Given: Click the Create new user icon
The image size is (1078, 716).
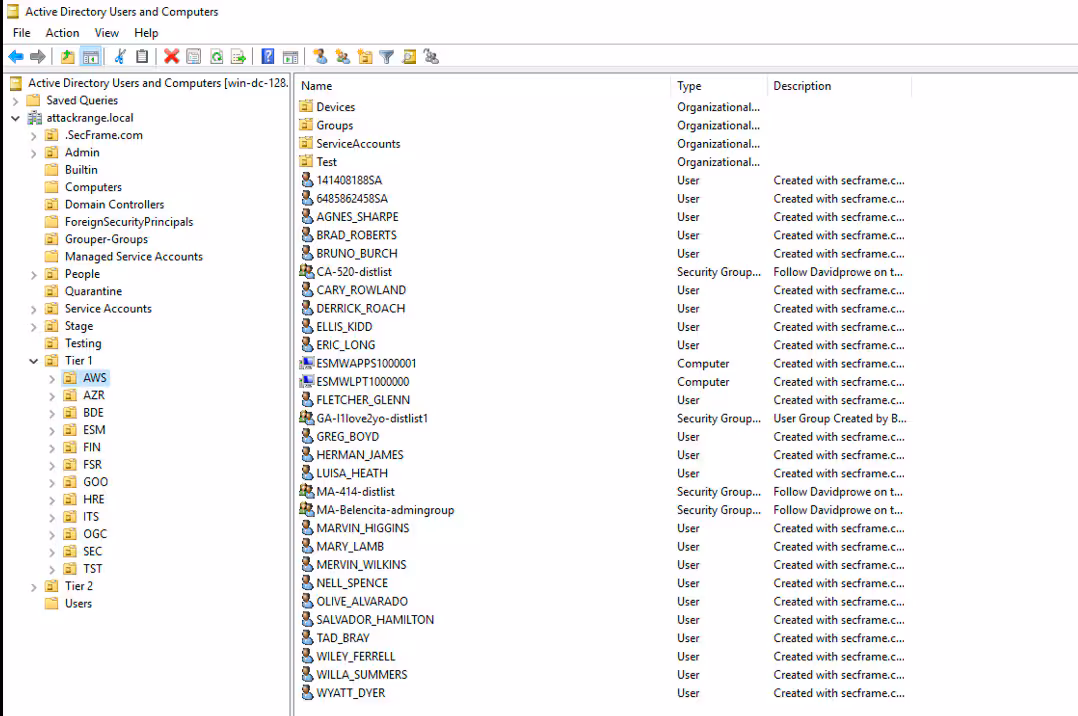Looking at the screenshot, I should tap(320, 57).
